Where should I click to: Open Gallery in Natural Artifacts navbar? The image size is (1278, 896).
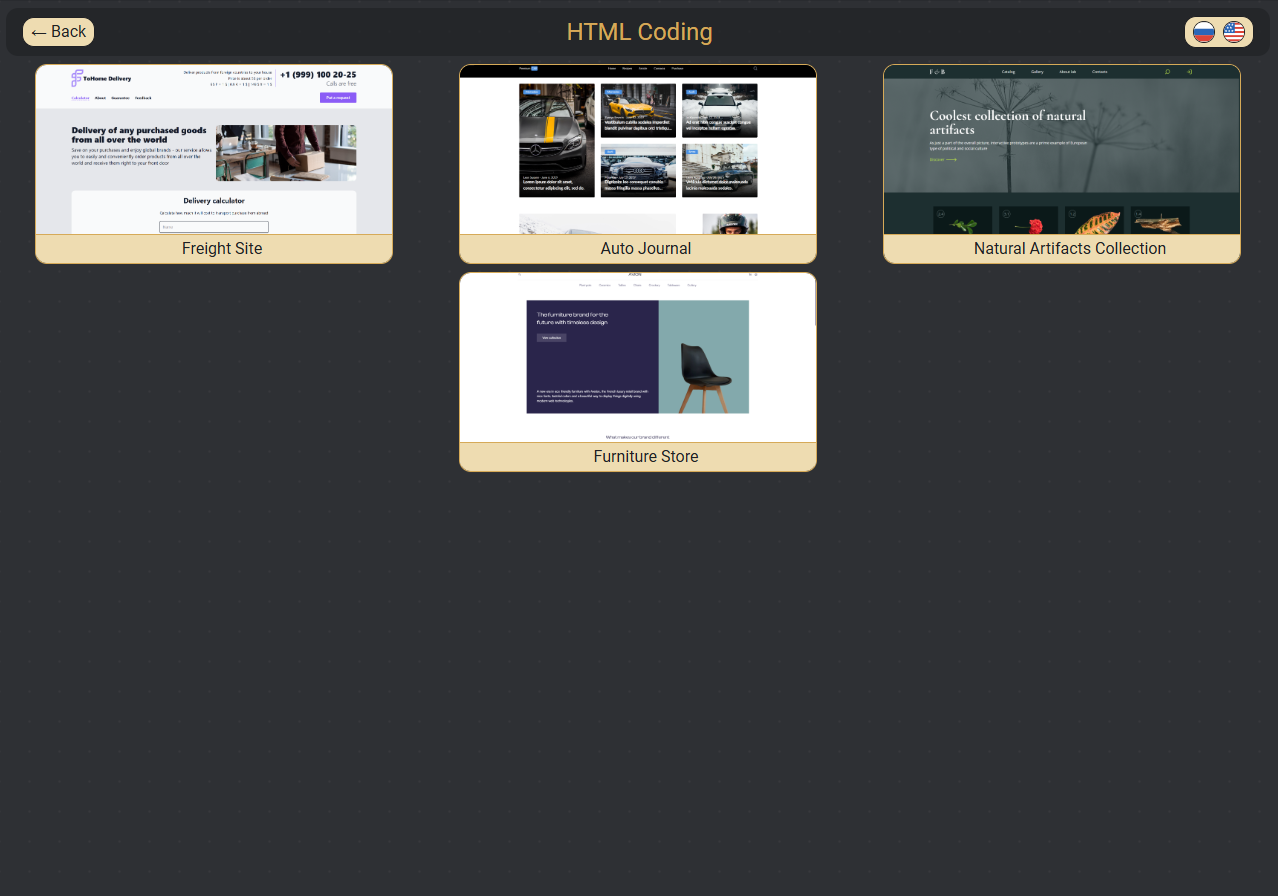point(1038,72)
